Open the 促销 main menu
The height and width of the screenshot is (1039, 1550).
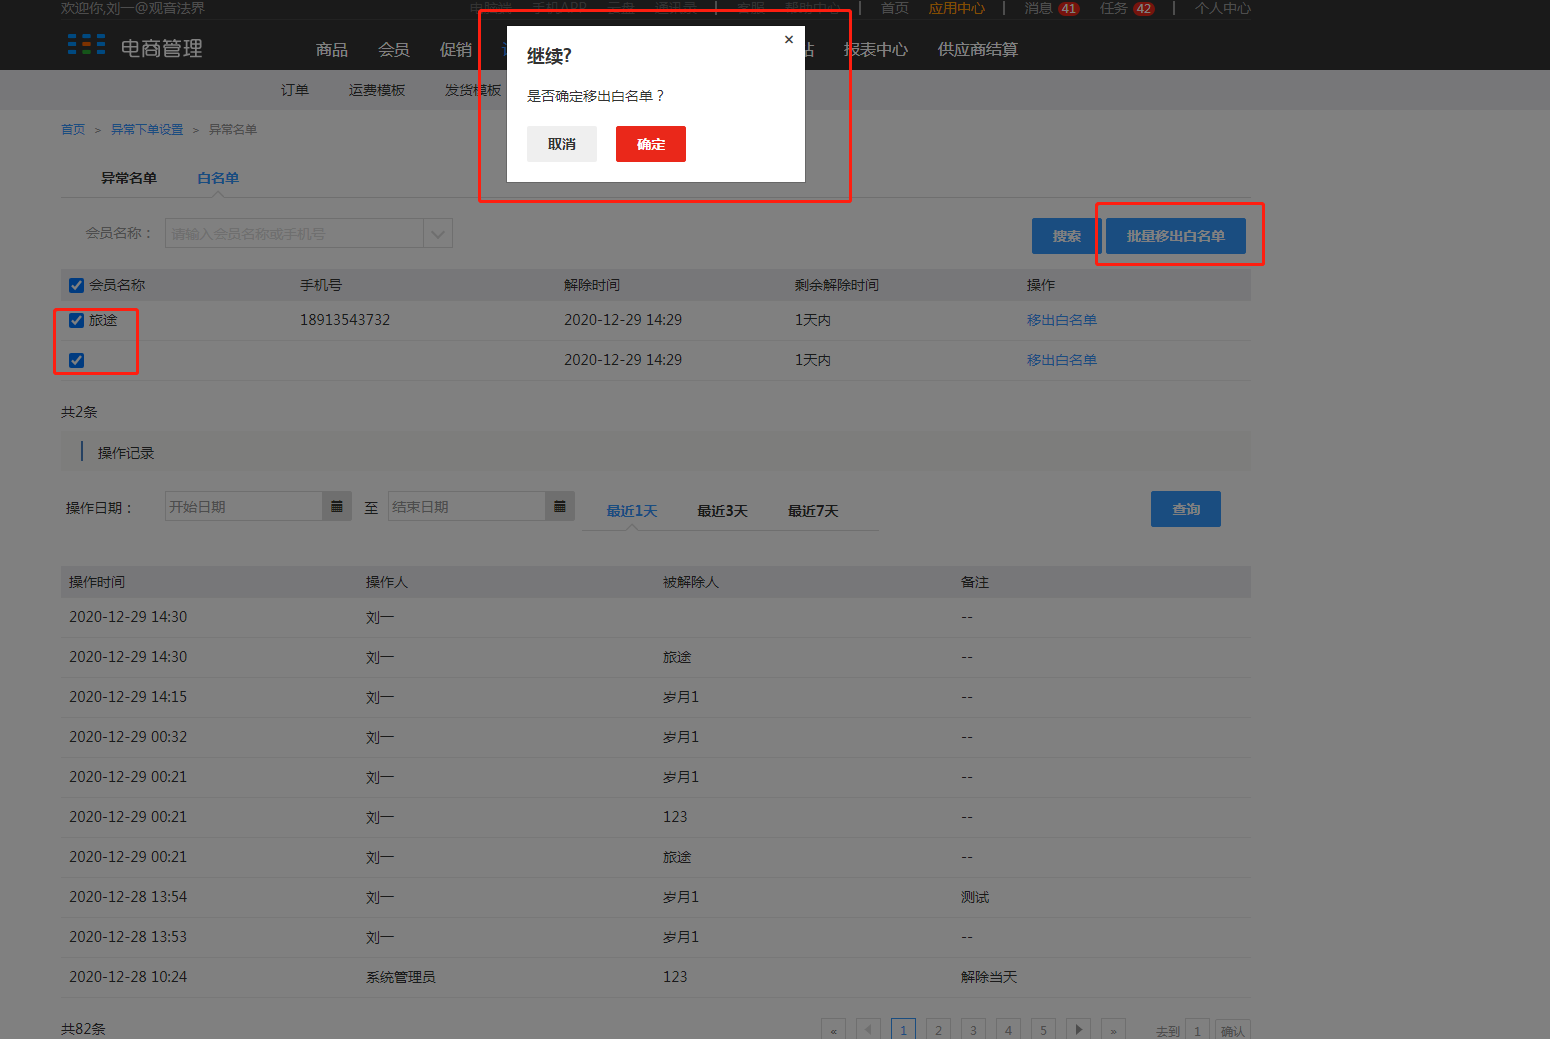pos(456,49)
